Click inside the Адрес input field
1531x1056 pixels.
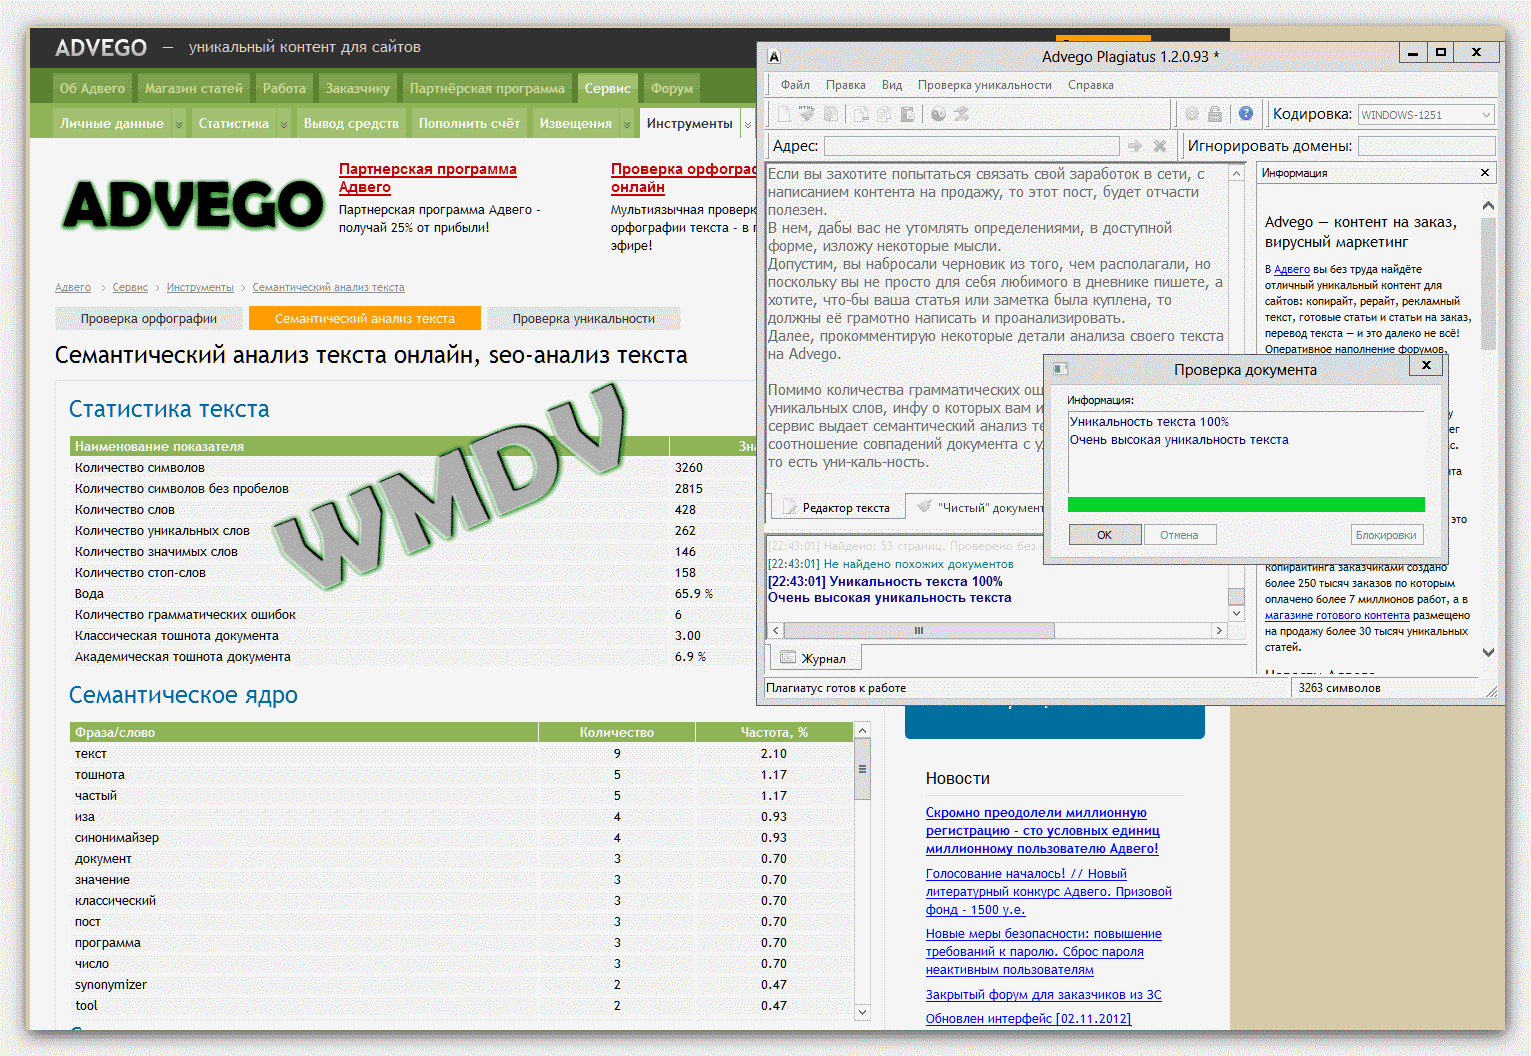(971, 146)
